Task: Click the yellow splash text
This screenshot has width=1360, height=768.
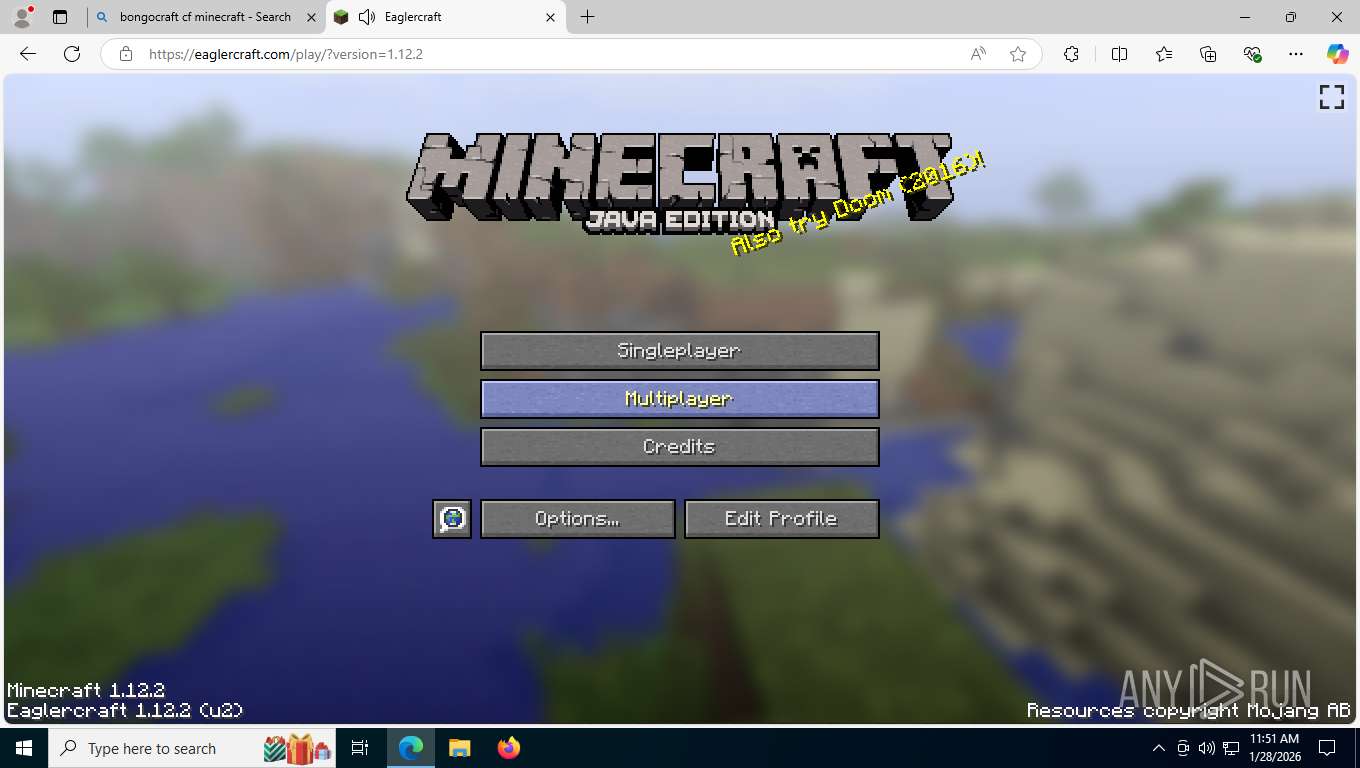Action: (858, 204)
